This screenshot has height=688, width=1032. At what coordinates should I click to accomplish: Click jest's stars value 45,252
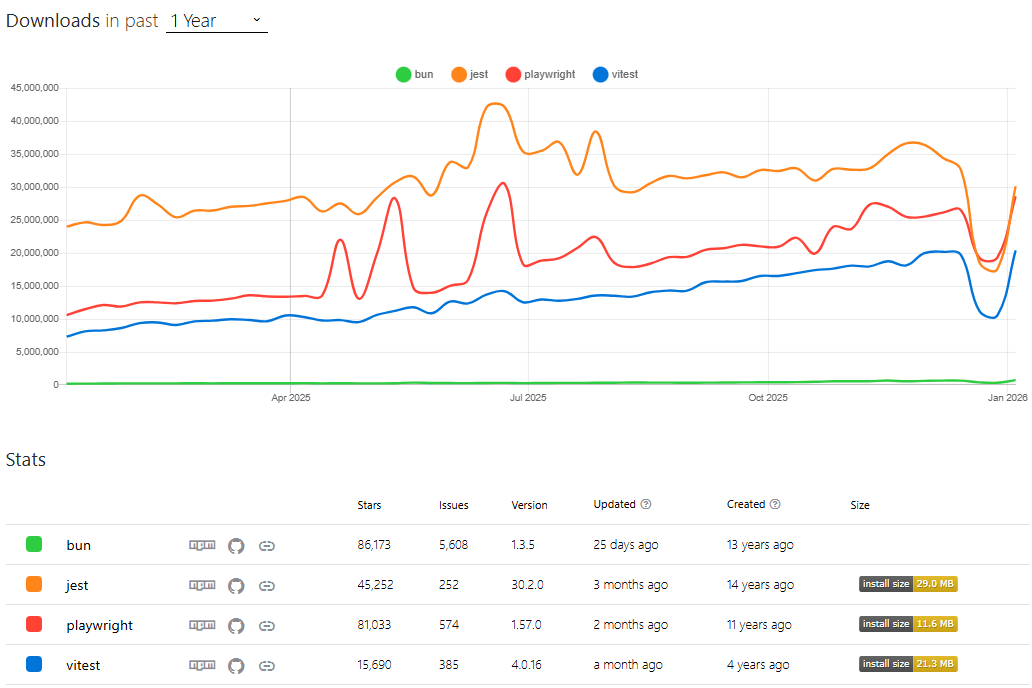pyautogui.click(x=375, y=585)
